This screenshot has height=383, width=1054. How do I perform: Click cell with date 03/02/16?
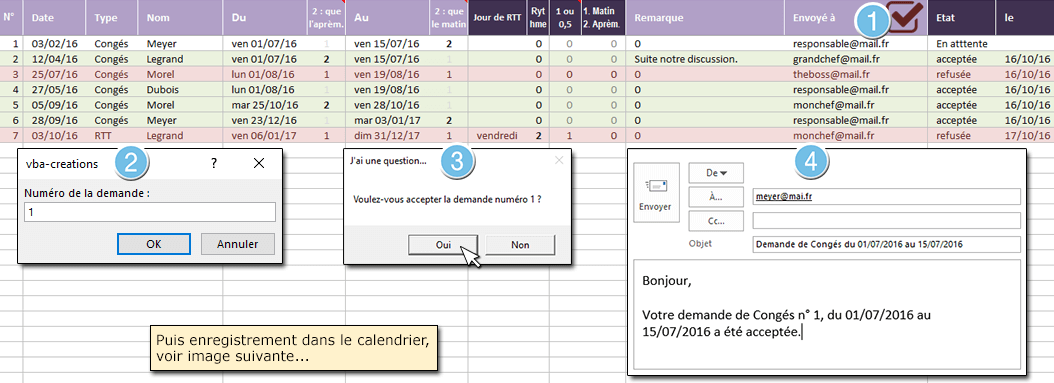[x=55, y=43]
